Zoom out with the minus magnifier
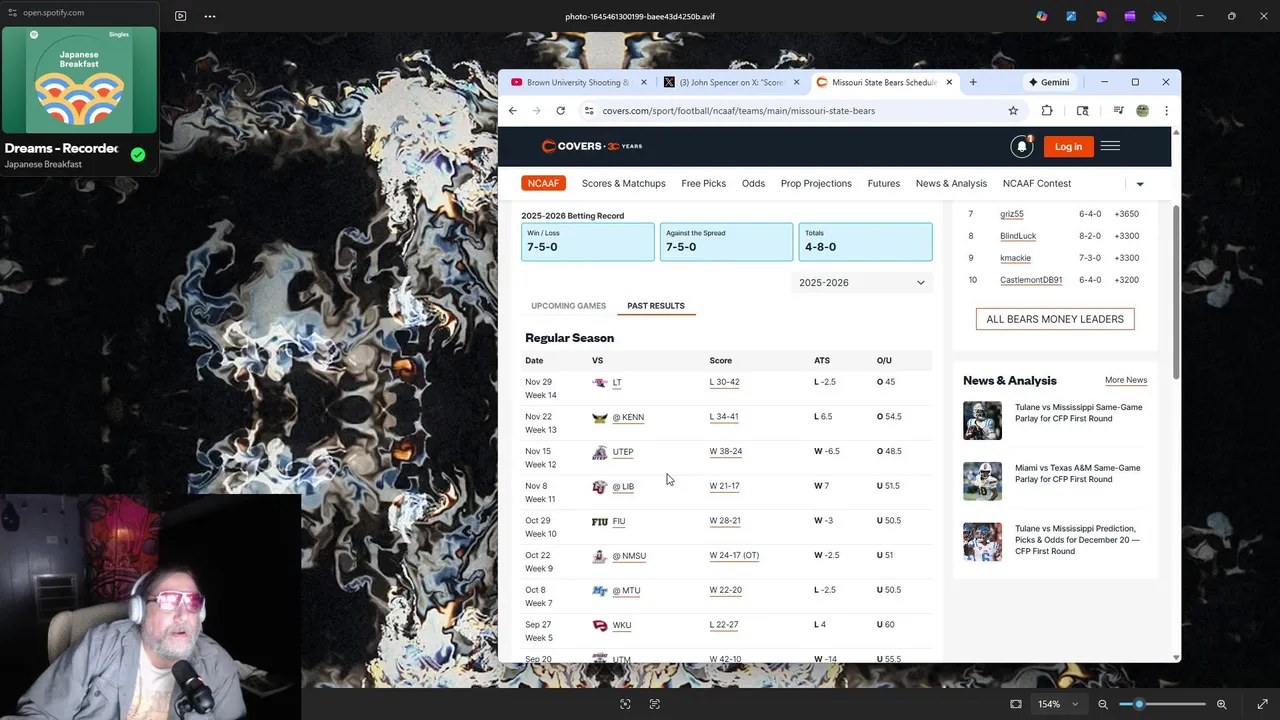The width and height of the screenshot is (1280, 720). pyautogui.click(x=1103, y=704)
